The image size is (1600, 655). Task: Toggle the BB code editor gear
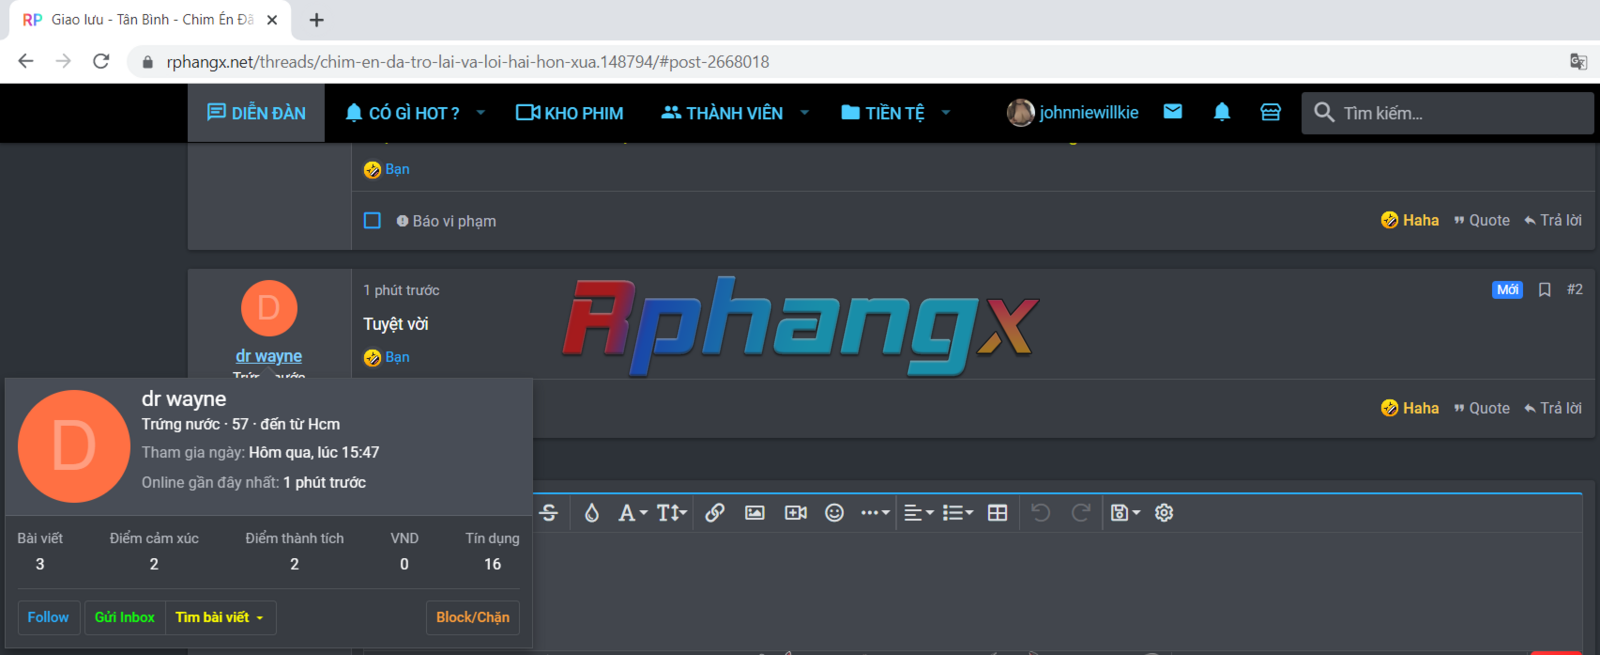(x=1164, y=513)
